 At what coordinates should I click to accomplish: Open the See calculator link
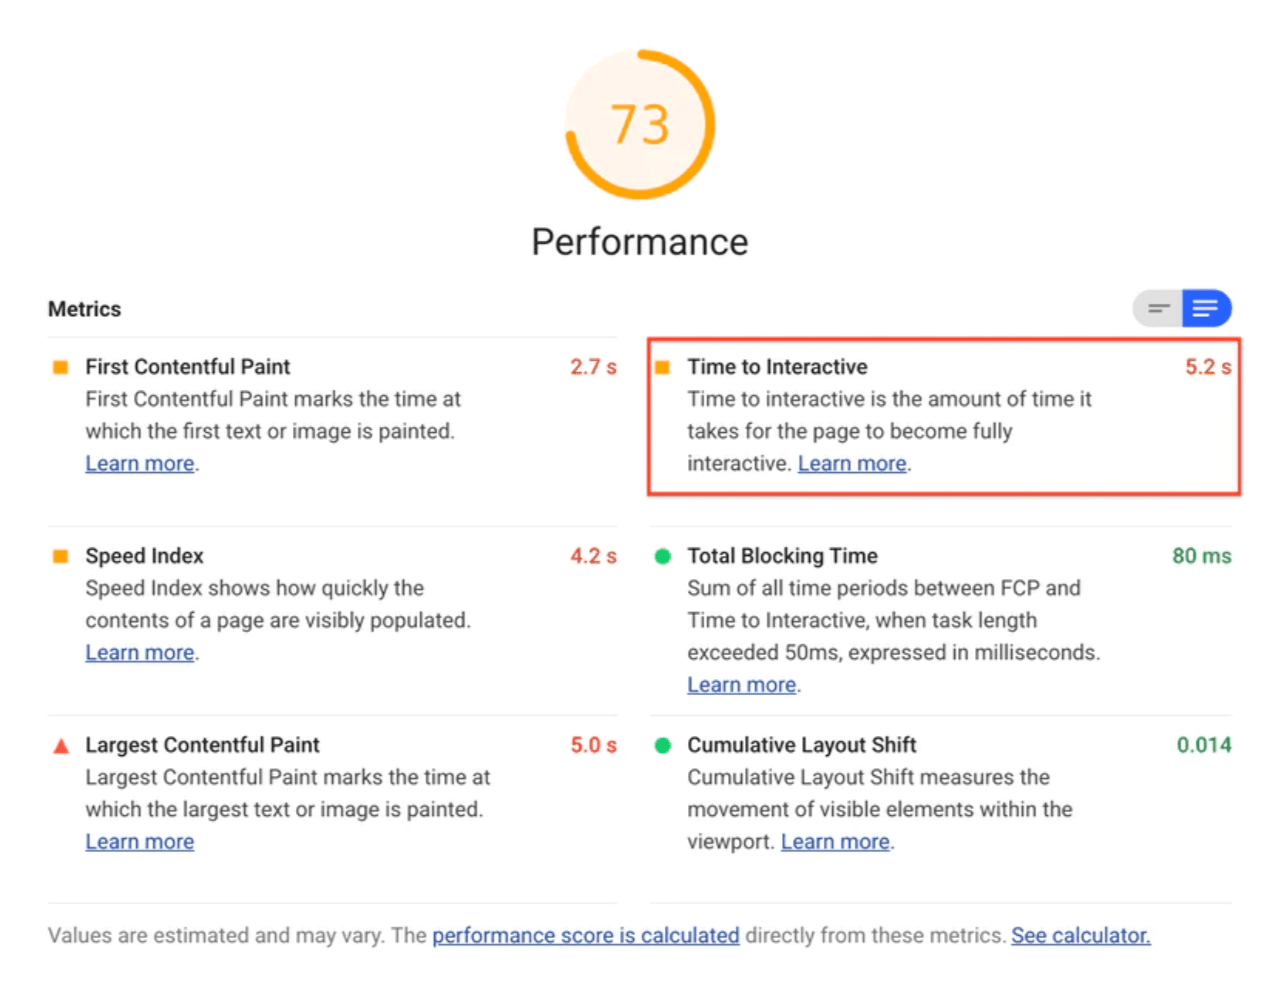tap(1081, 935)
